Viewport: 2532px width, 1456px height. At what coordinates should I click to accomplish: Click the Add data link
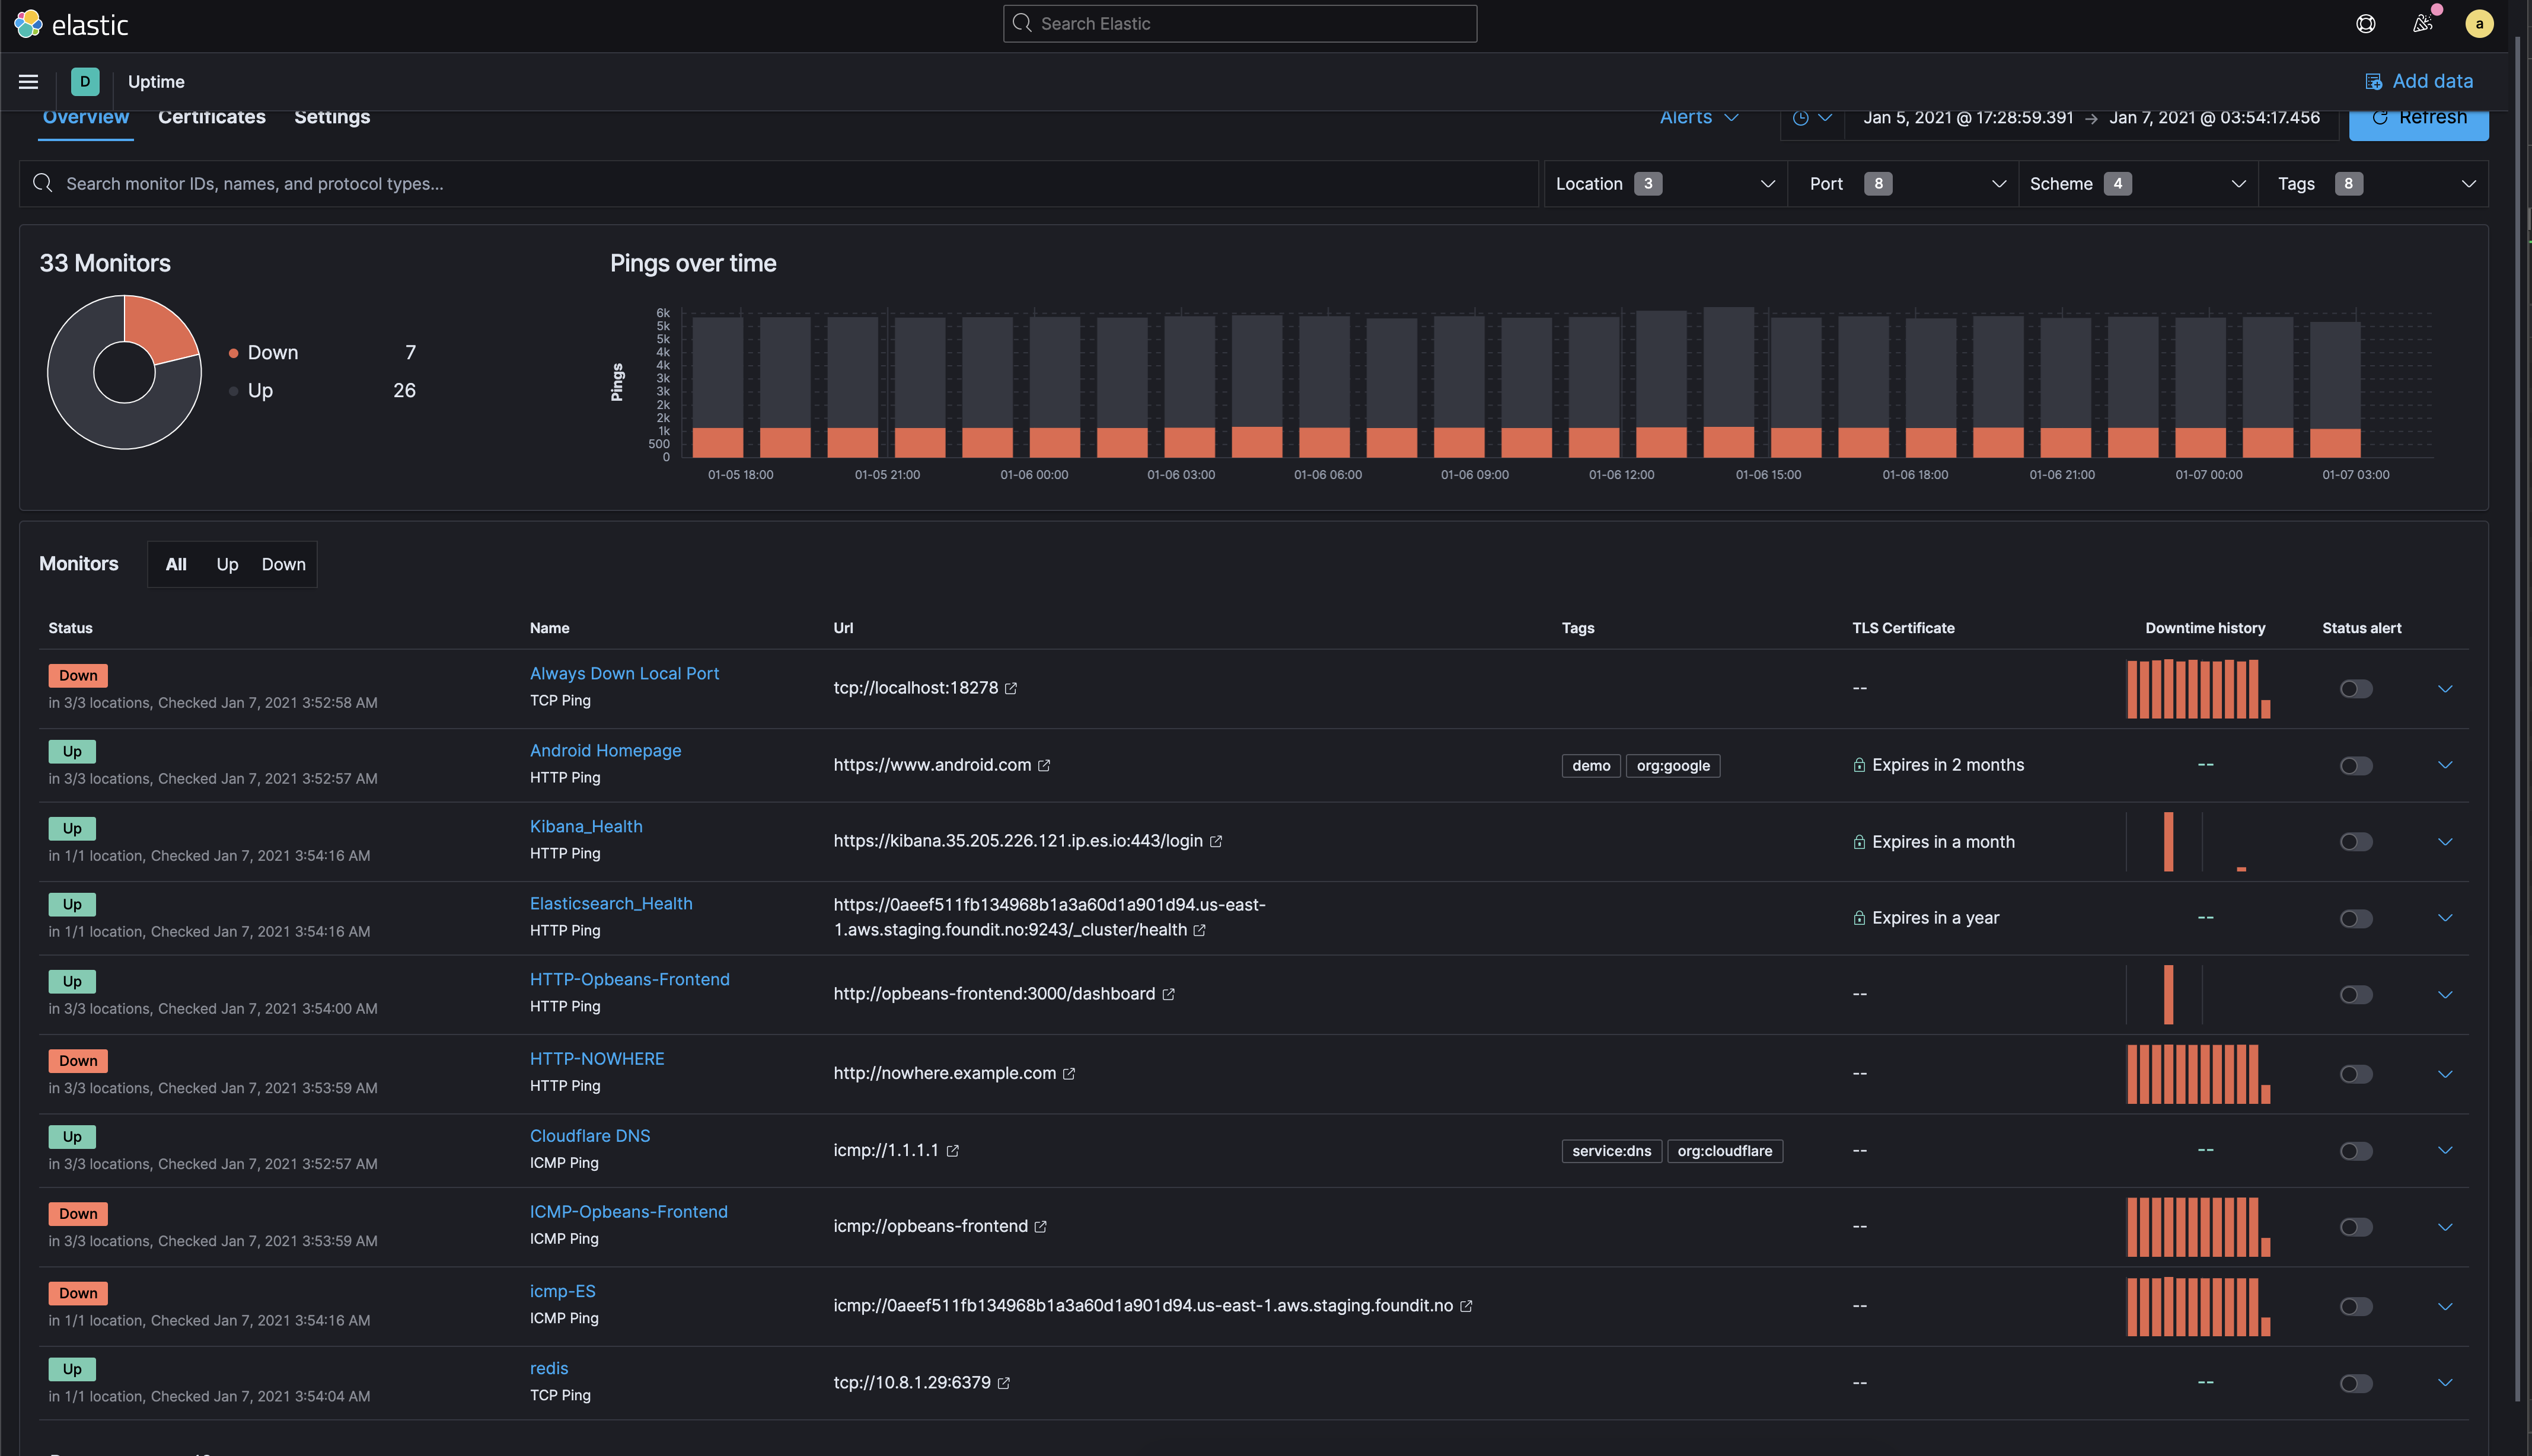click(2419, 82)
